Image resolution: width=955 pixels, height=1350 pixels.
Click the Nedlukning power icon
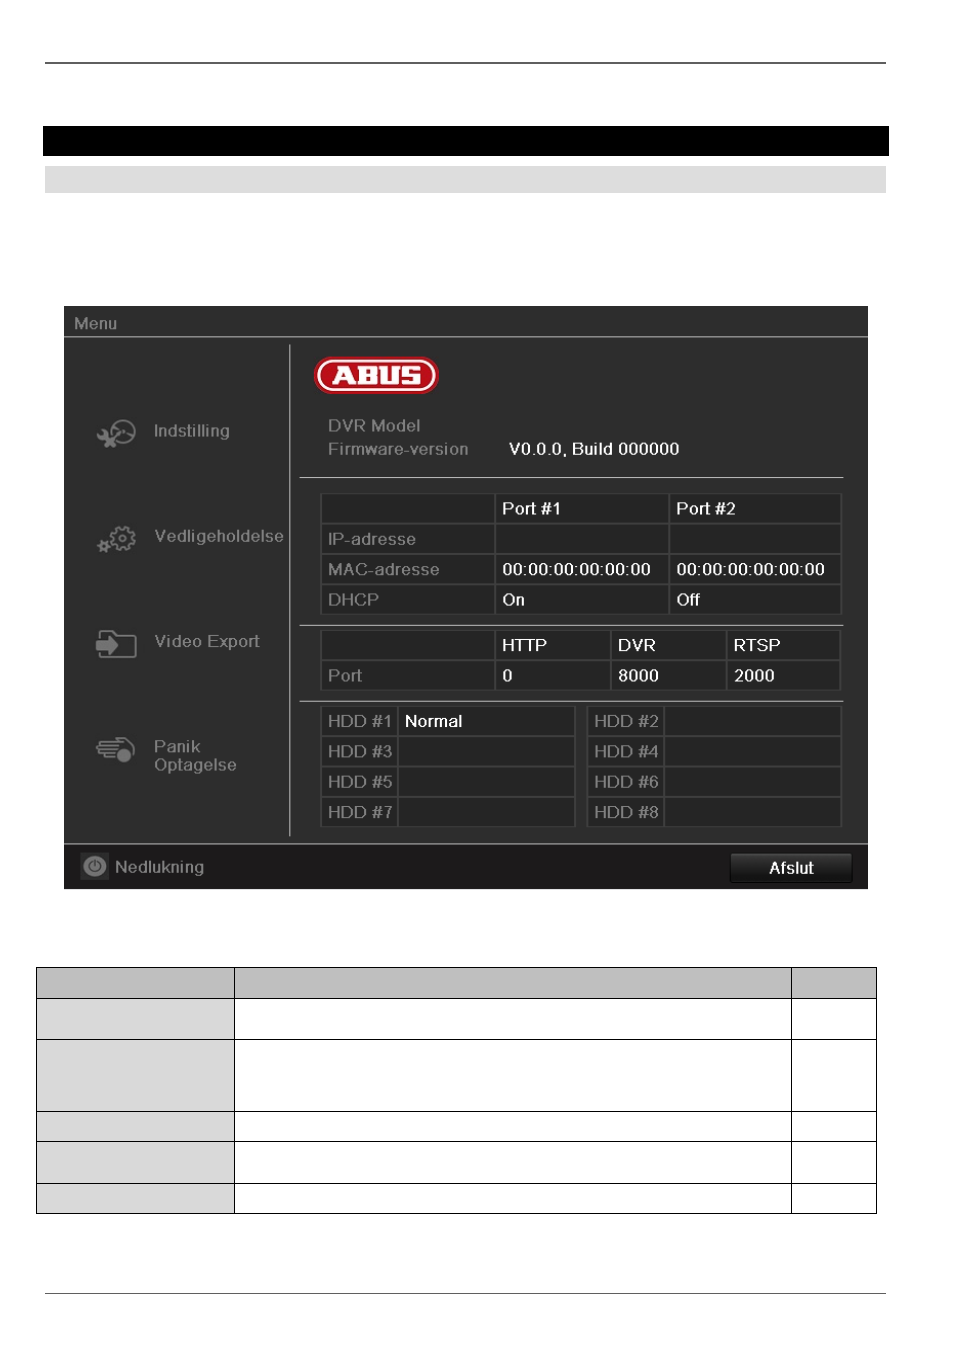pos(94,867)
